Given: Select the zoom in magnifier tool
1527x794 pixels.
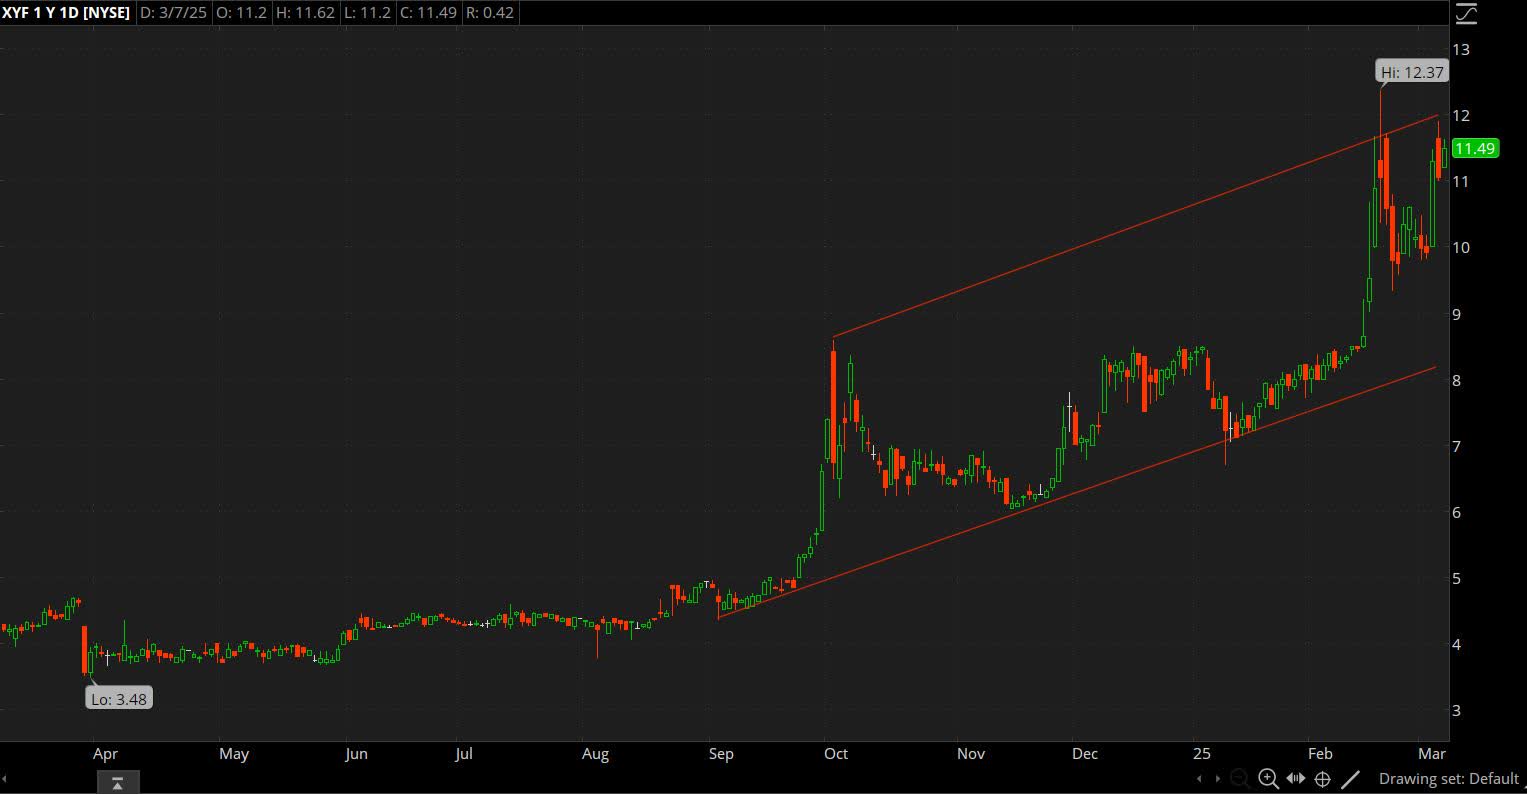Looking at the screenshot, I should tap(1266, 778).
